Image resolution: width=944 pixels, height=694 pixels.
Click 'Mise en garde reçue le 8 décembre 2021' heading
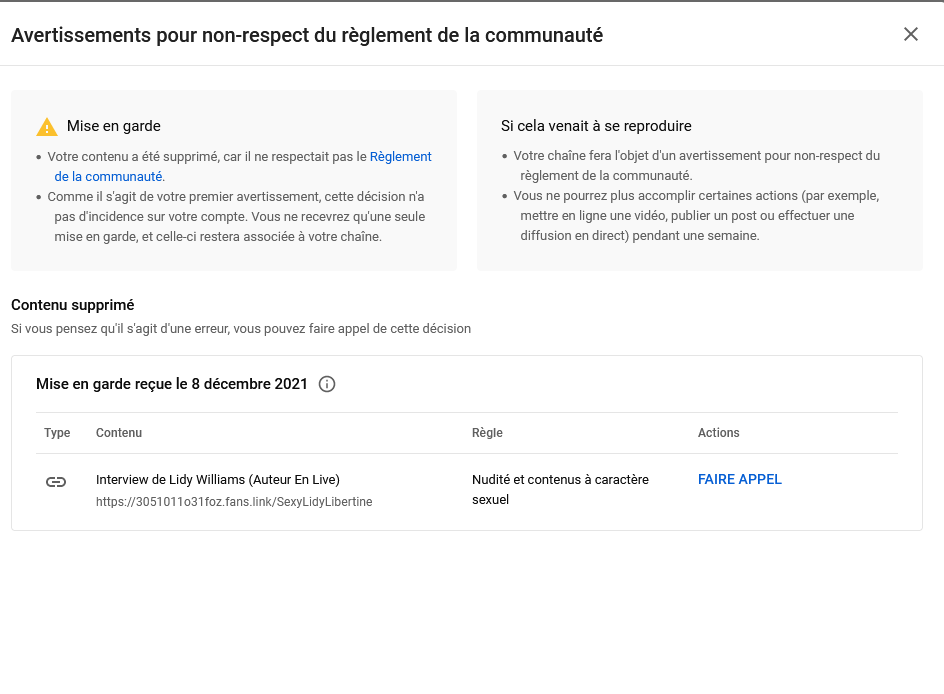pyautogui.click(x=172, y=384)
